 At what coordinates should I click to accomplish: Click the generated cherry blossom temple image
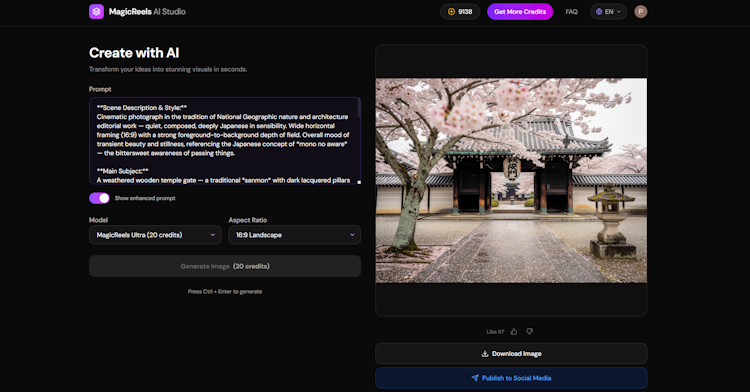511,181
